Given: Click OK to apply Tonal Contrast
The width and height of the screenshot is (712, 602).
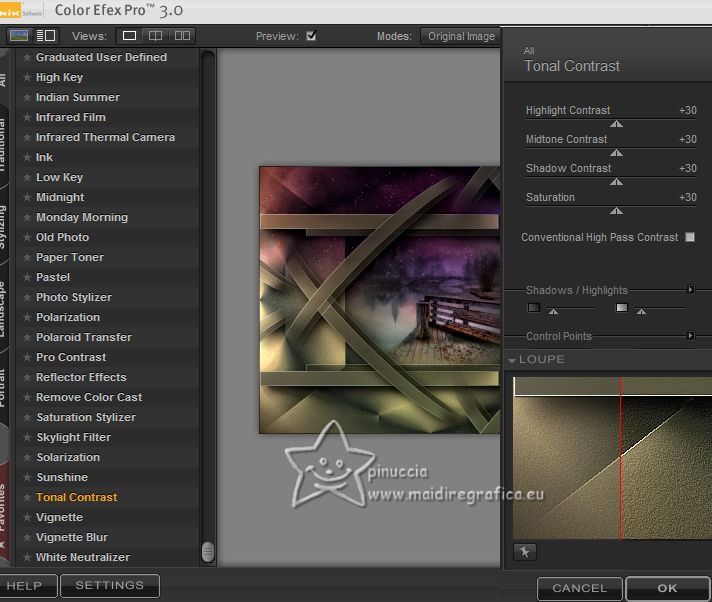Looking at the screenshot, I should click(667, 588).
